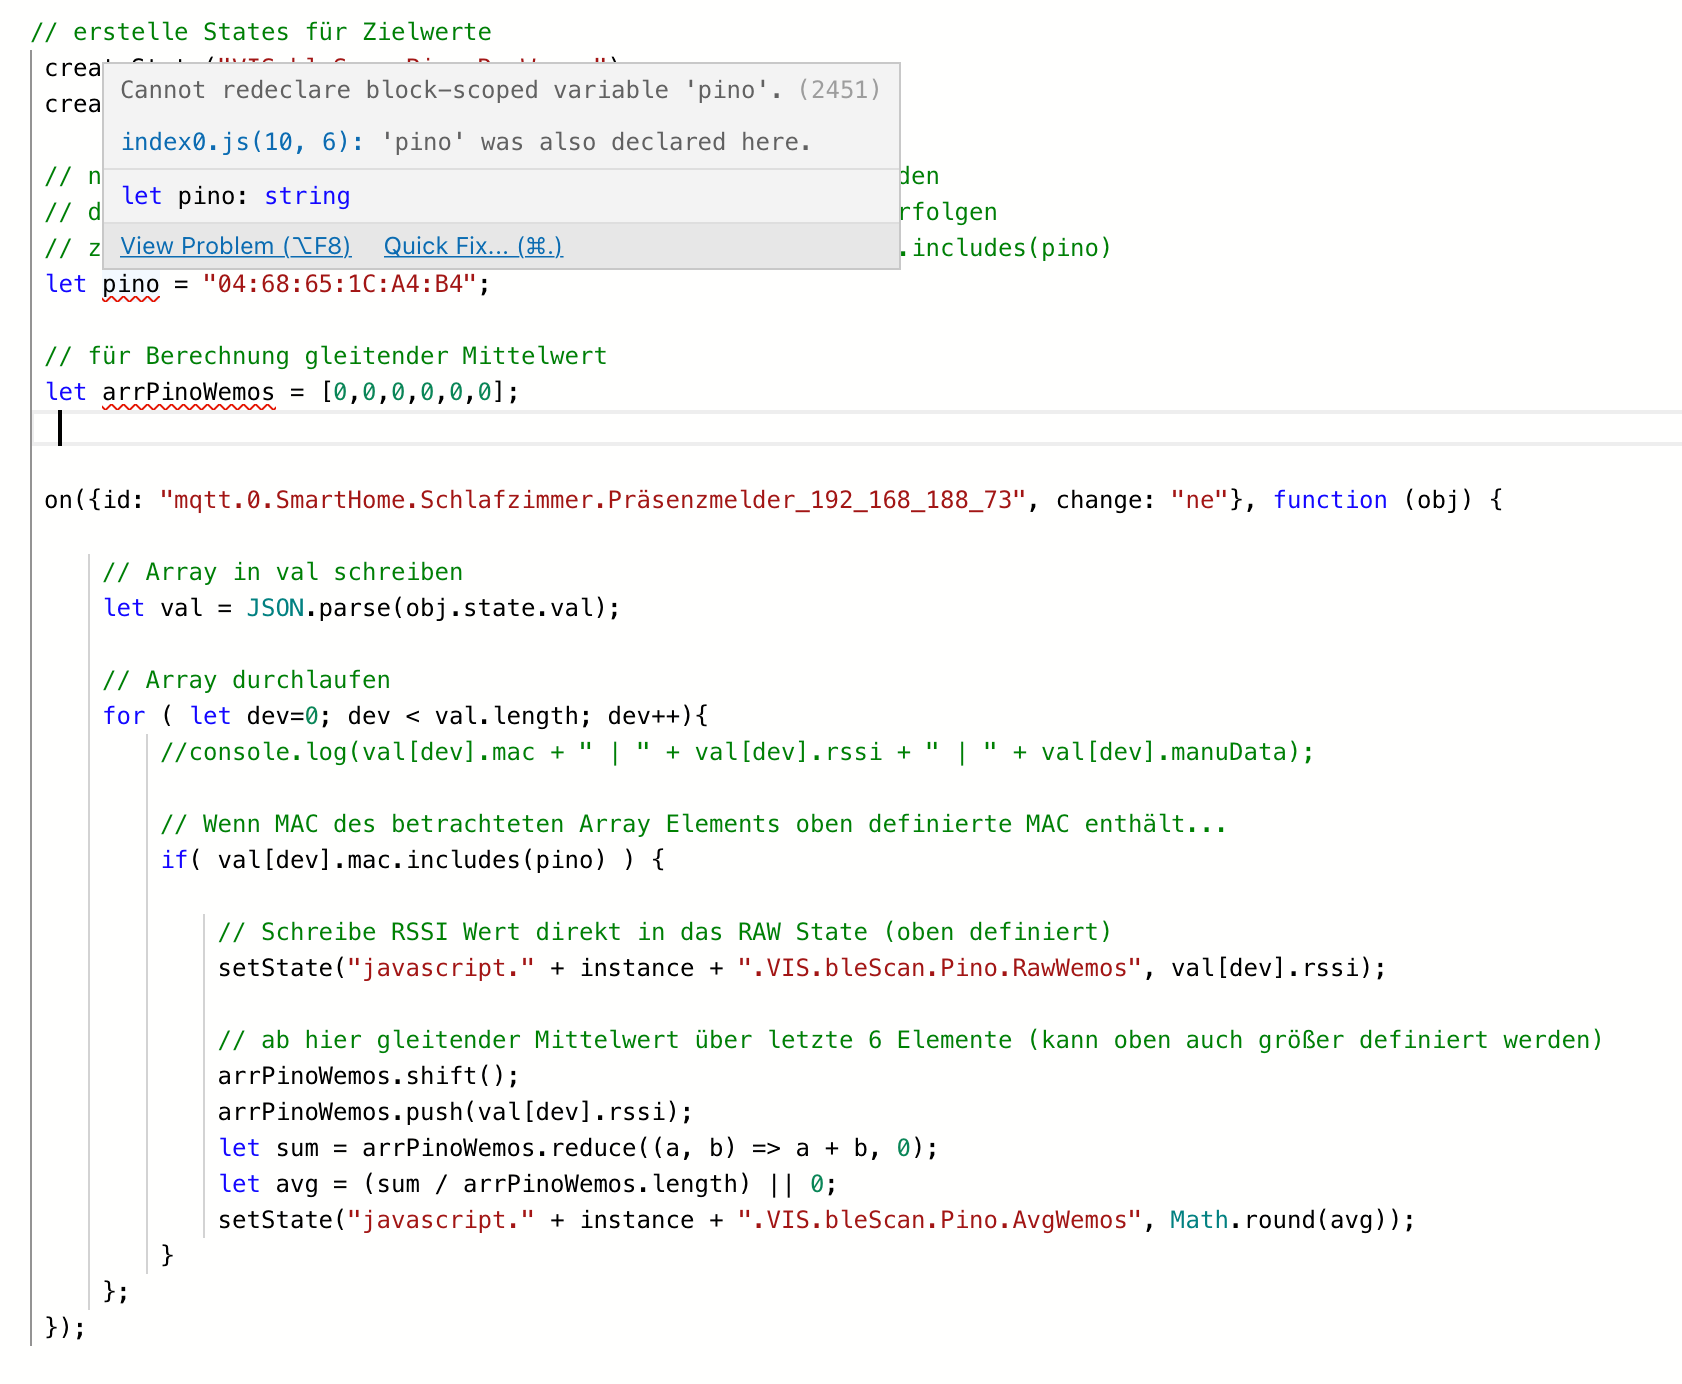This screenshot has height=1384, width=1682.
Task: Click the 'function' keyword in on() call
Action: coord(1330,500)
